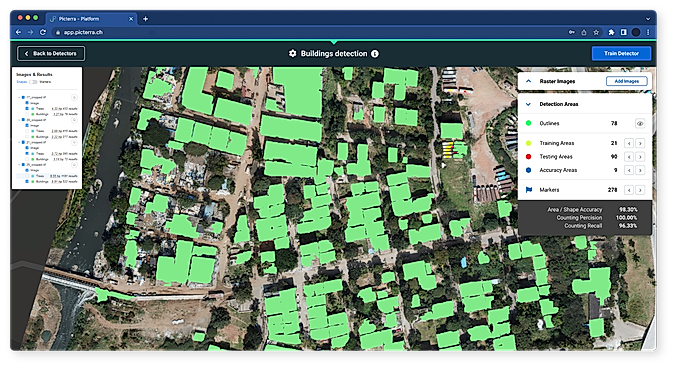The width and height of the screenshot is (674, 368).
Task: Select the Picterra - Platform browser tab
Action: pyautogui.click(x=92, y=19)
